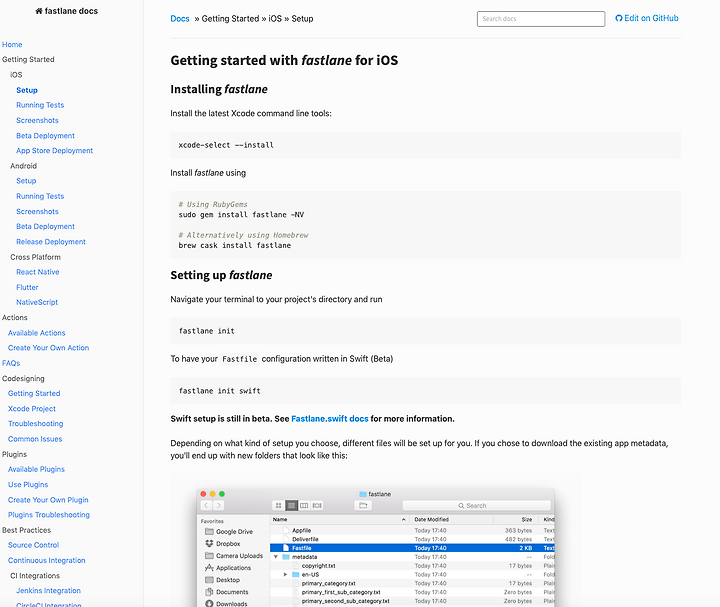Viewport: 720px width, 607px height.
Task: Click Documents in Finder favorites
Action: 227,592
